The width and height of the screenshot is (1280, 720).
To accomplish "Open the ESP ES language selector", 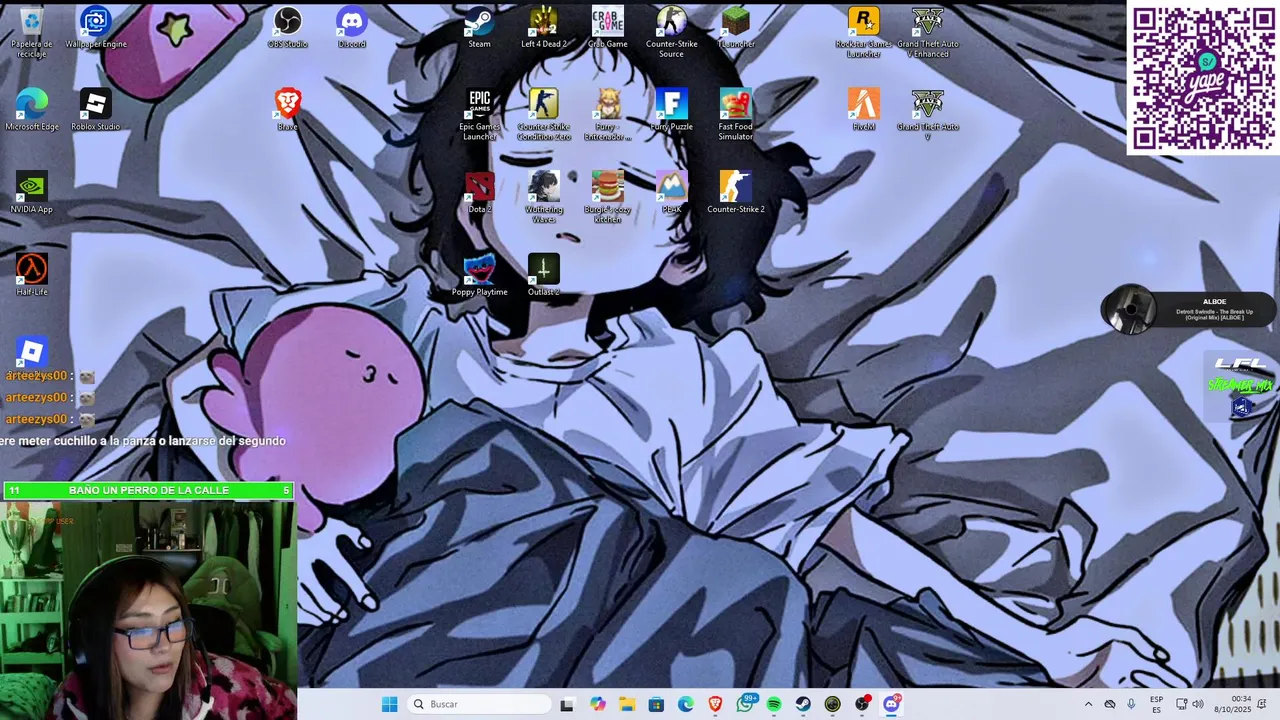I will click(x=1156, y=704).
